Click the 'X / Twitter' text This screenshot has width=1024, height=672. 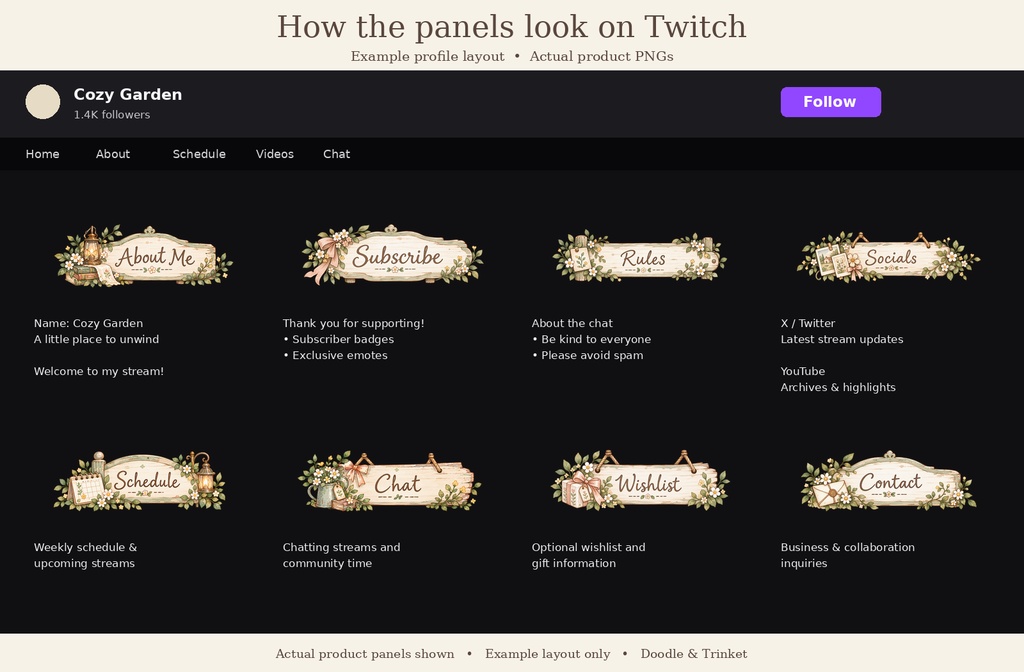click(x=808, y=323)
